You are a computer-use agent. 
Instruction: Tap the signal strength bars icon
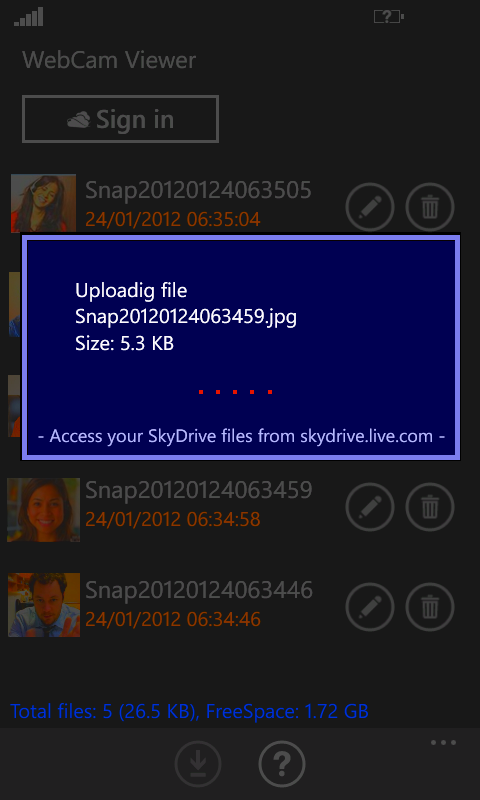[29, 17]
